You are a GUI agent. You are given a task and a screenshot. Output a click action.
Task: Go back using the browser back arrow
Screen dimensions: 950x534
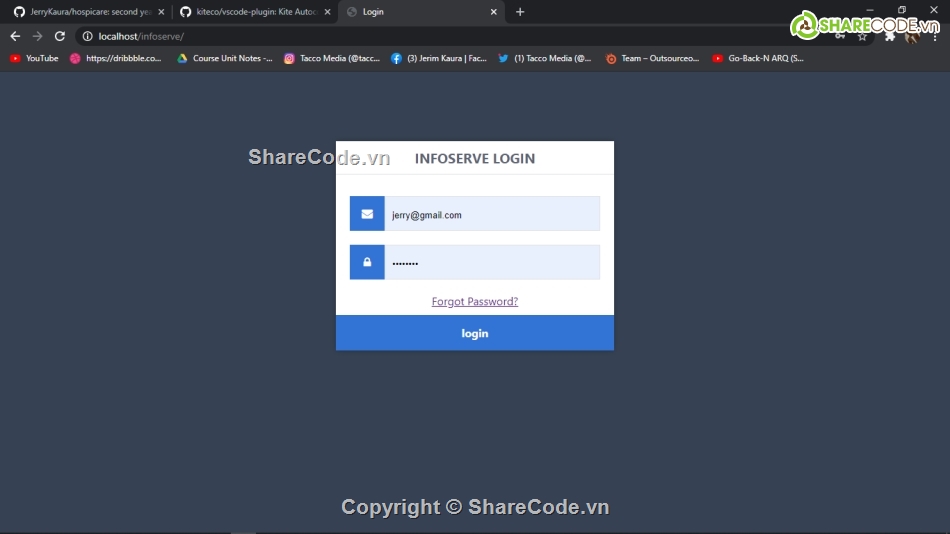(x=15, y=36)
